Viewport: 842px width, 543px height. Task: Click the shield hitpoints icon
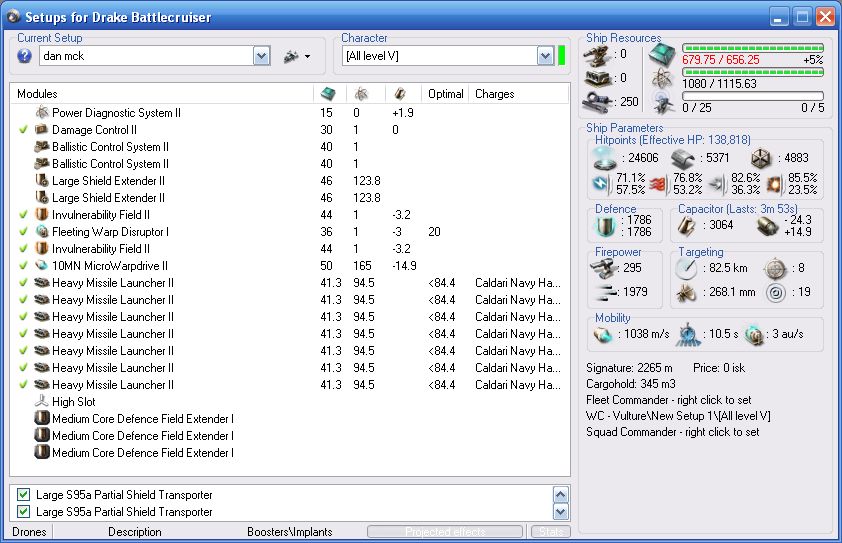pos(604,158)
